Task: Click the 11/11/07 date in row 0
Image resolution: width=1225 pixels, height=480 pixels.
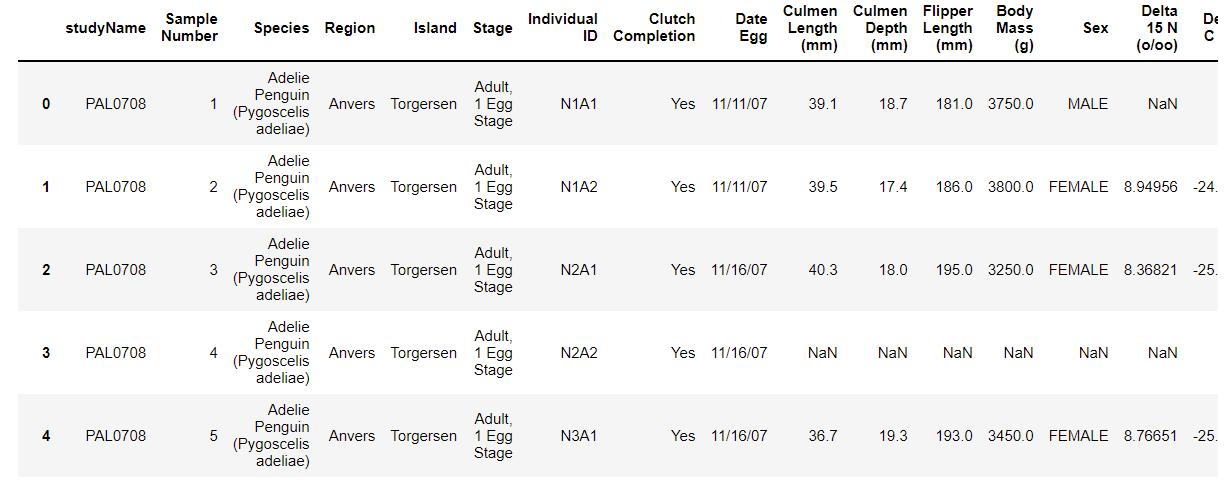Action: (739, 104)
